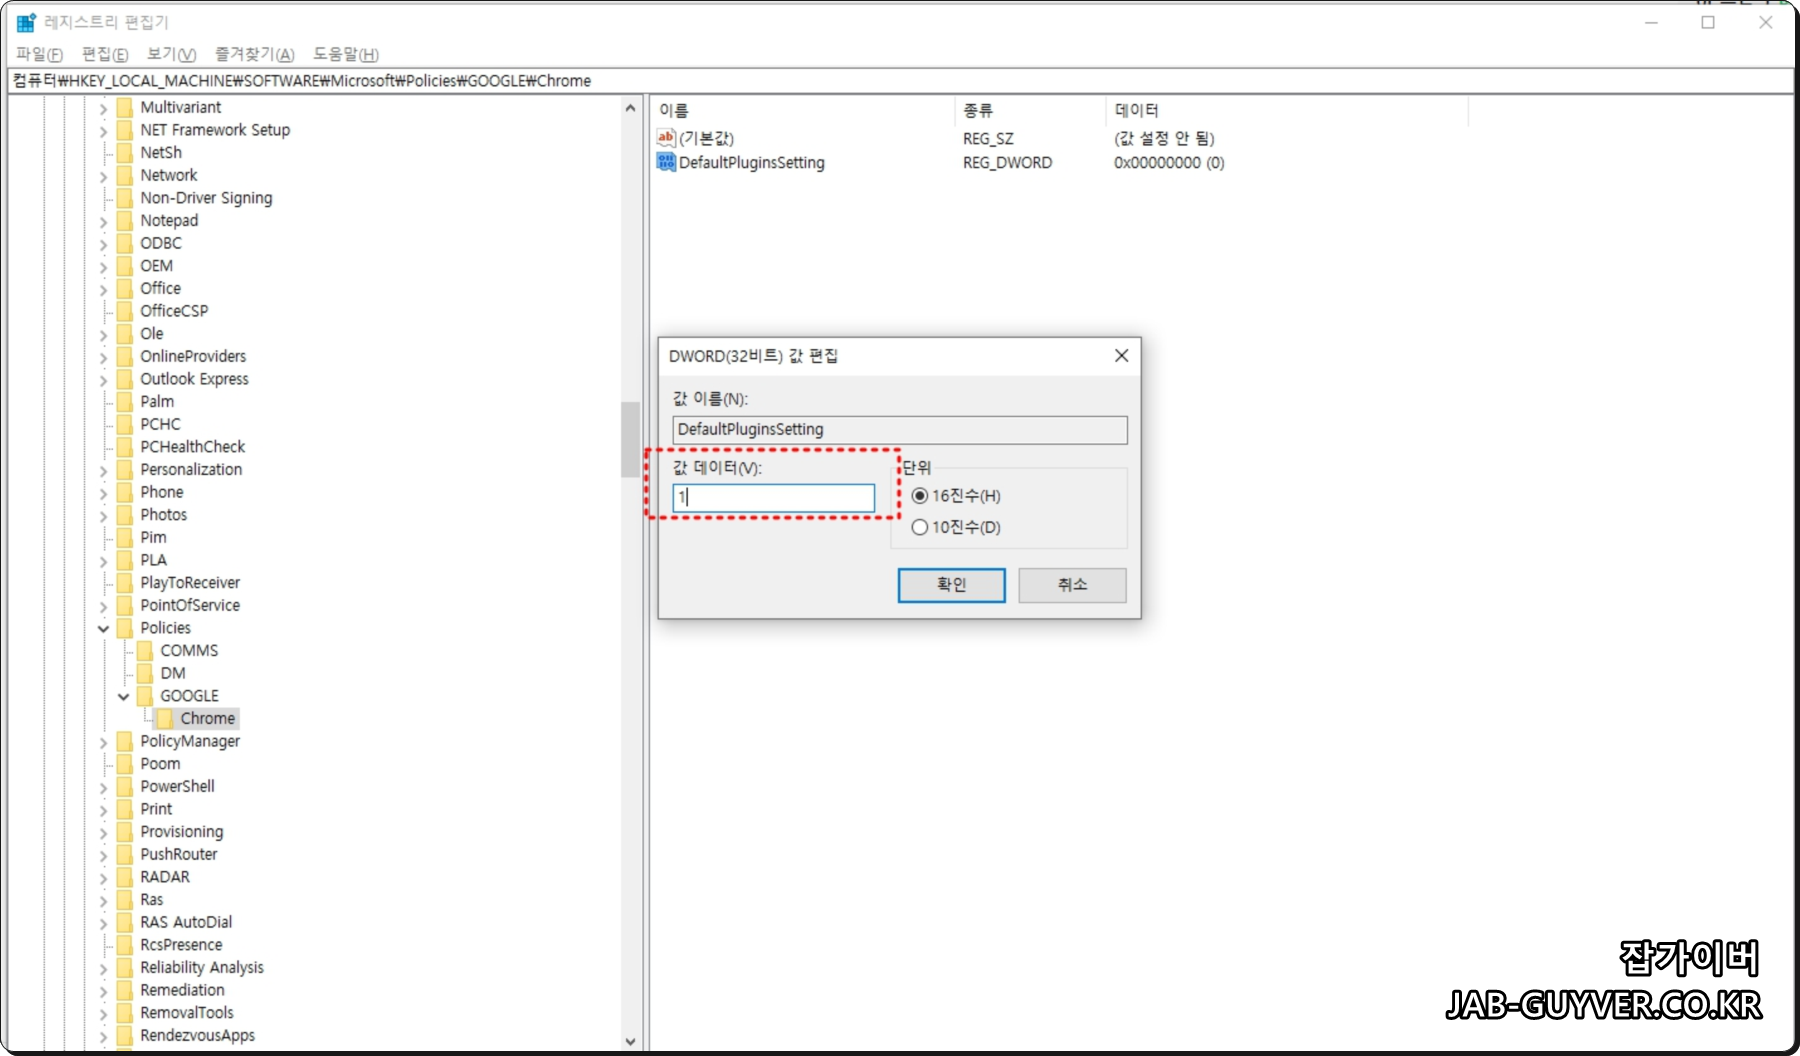The height and width of the screenshot is (1056, 1800).
Task: Click the REG_DWORD type cell
Action: 1007,163
